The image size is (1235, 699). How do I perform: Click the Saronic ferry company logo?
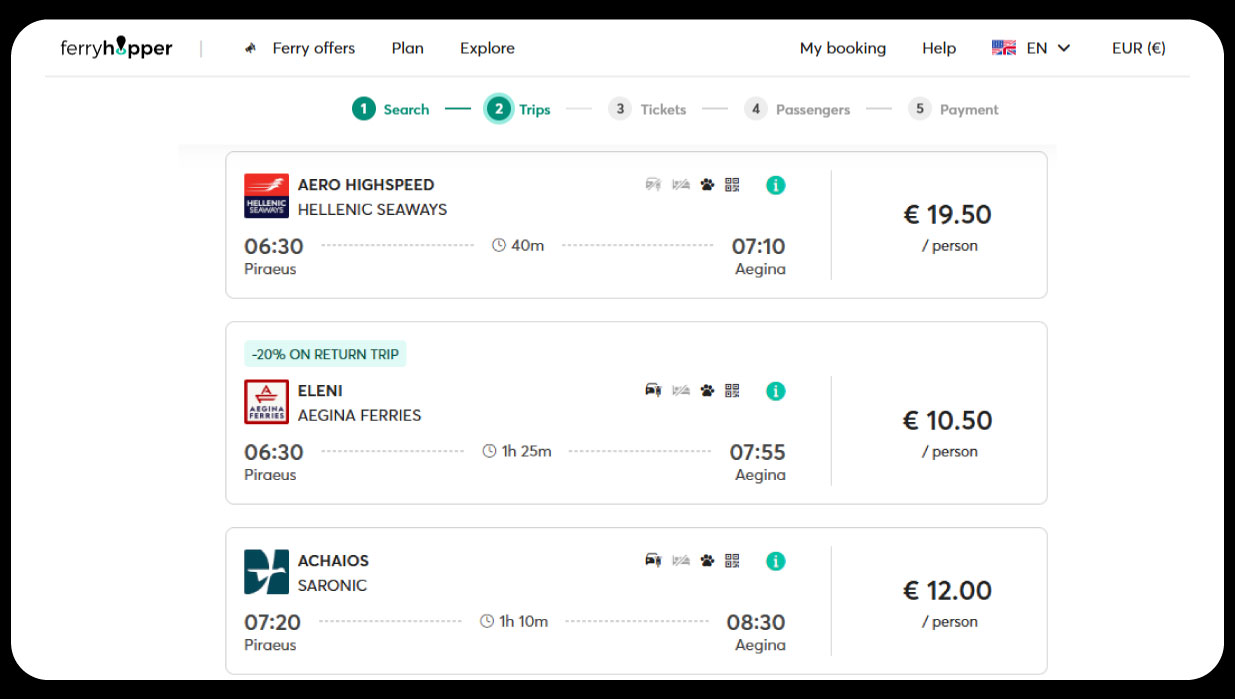266,572
